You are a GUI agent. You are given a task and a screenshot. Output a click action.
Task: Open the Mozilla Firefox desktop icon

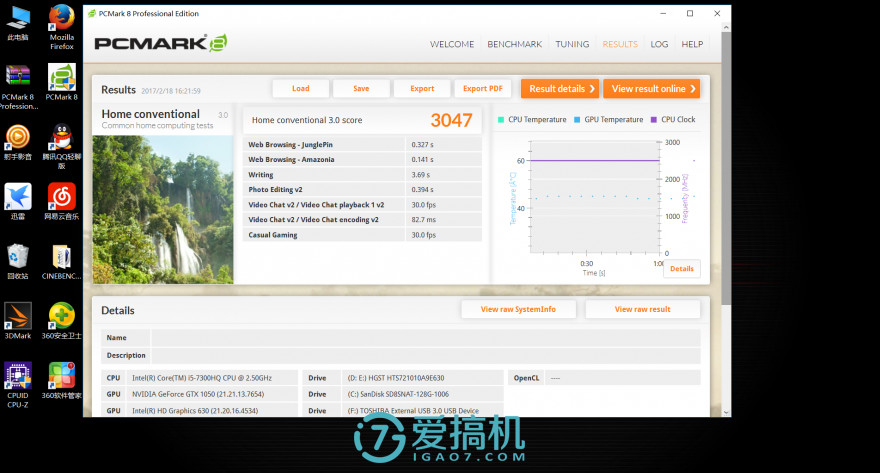coord(62,26)
